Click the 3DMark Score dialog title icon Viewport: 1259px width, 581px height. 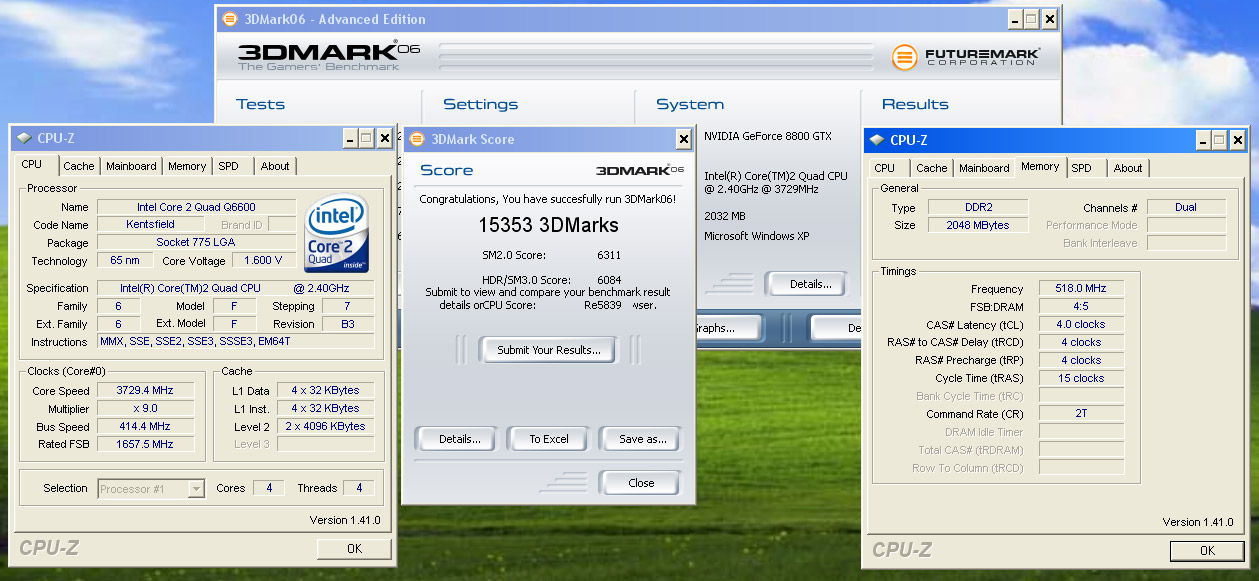point(415,139)
